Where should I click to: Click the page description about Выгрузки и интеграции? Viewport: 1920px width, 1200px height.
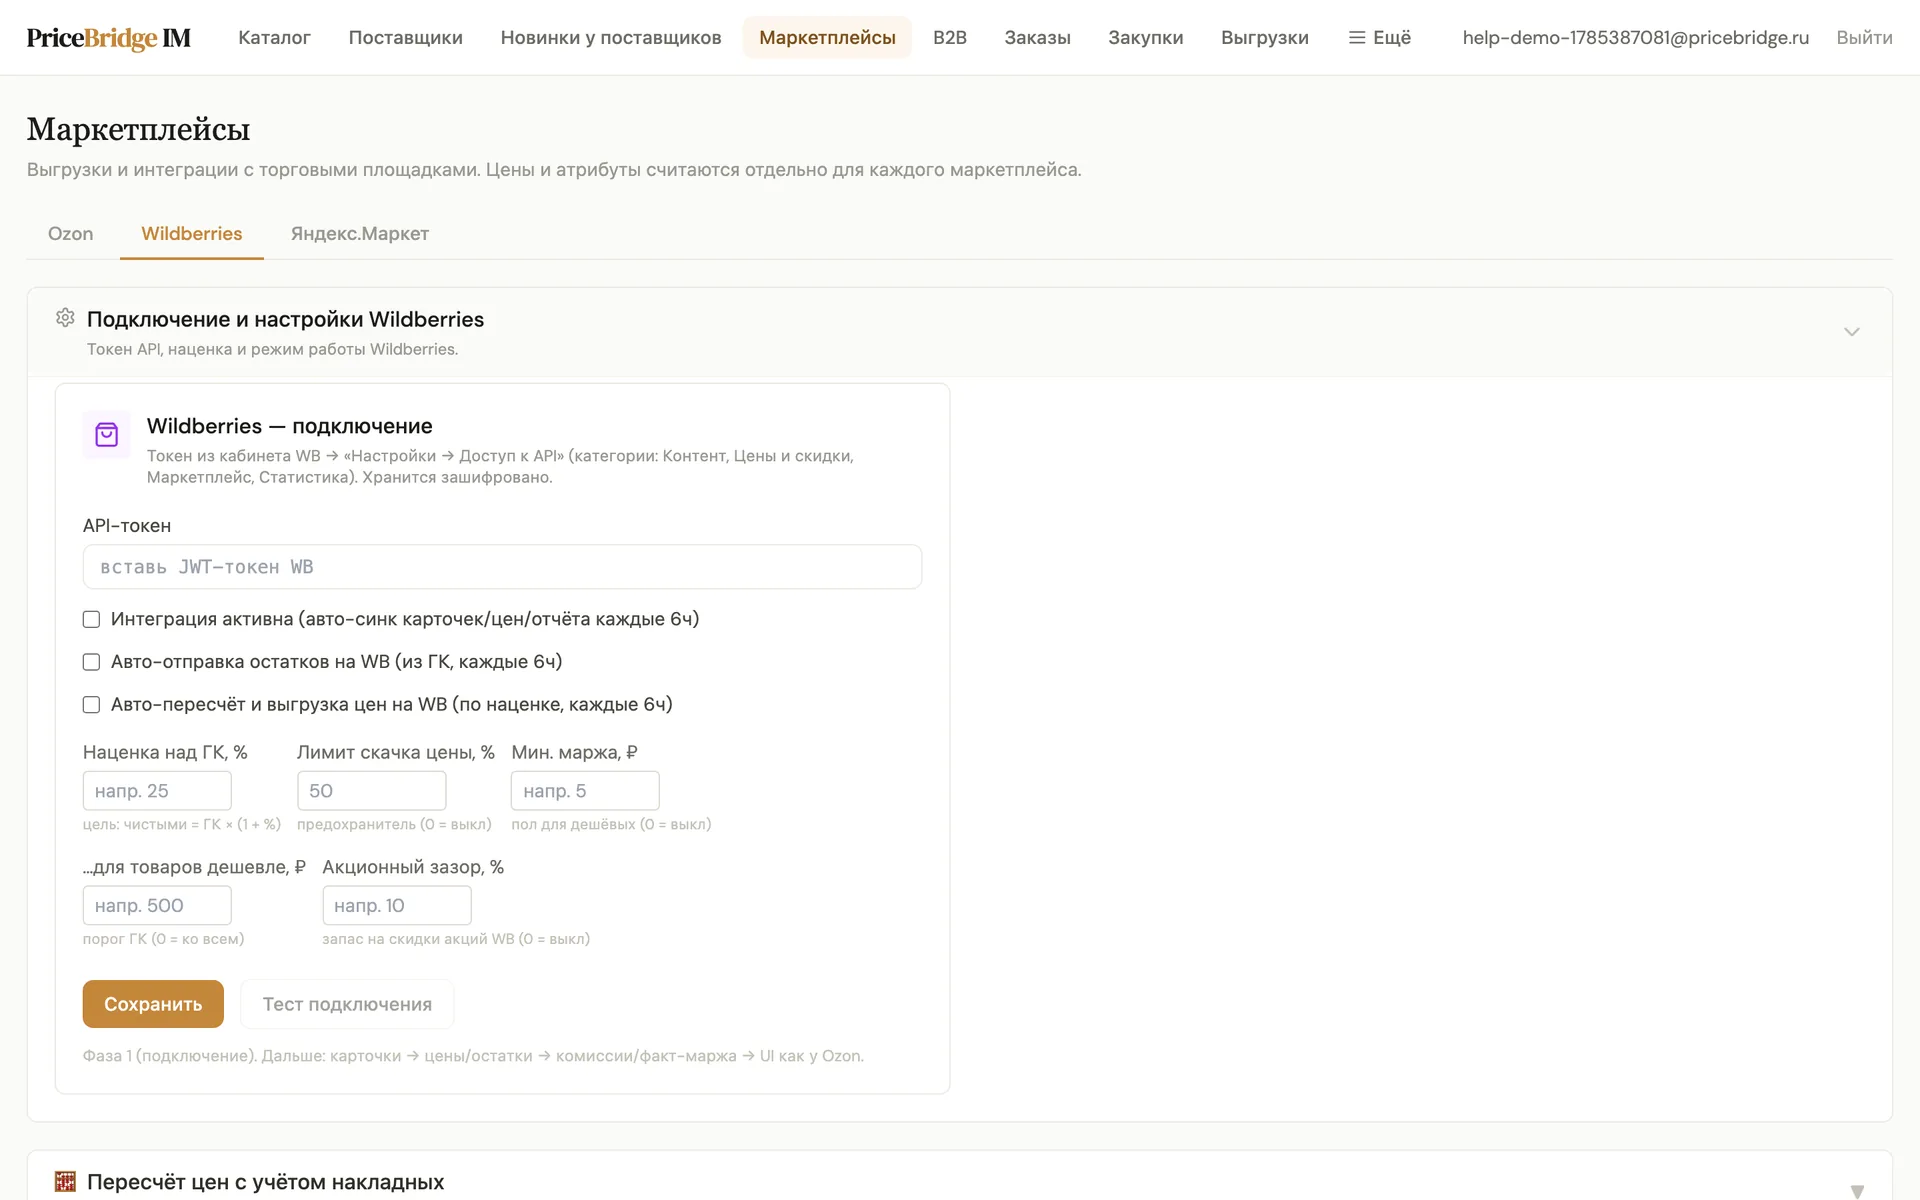554,170
